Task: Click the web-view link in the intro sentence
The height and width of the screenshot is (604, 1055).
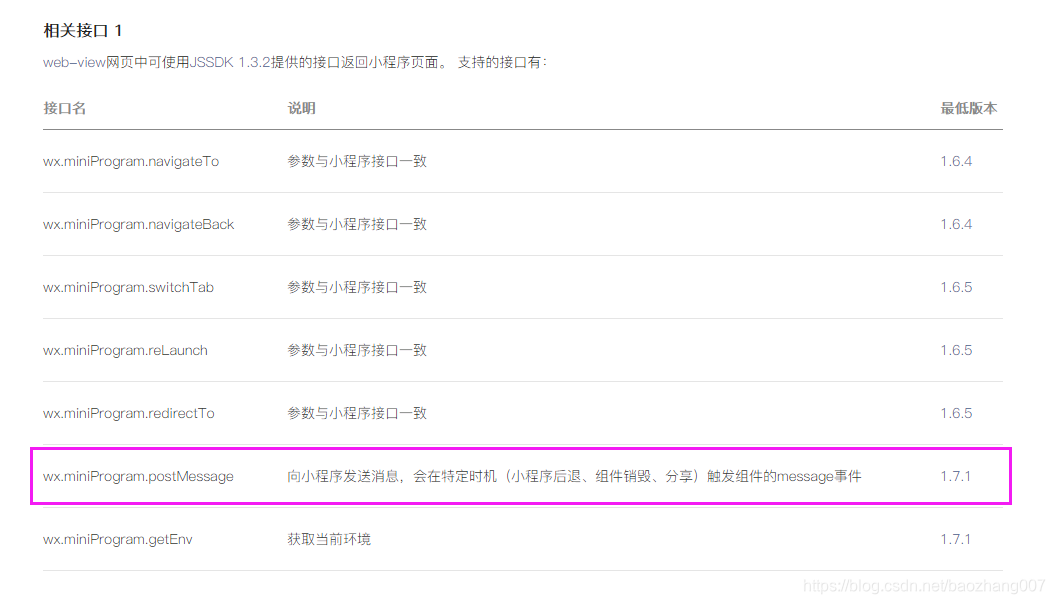Action: (74, 63)
